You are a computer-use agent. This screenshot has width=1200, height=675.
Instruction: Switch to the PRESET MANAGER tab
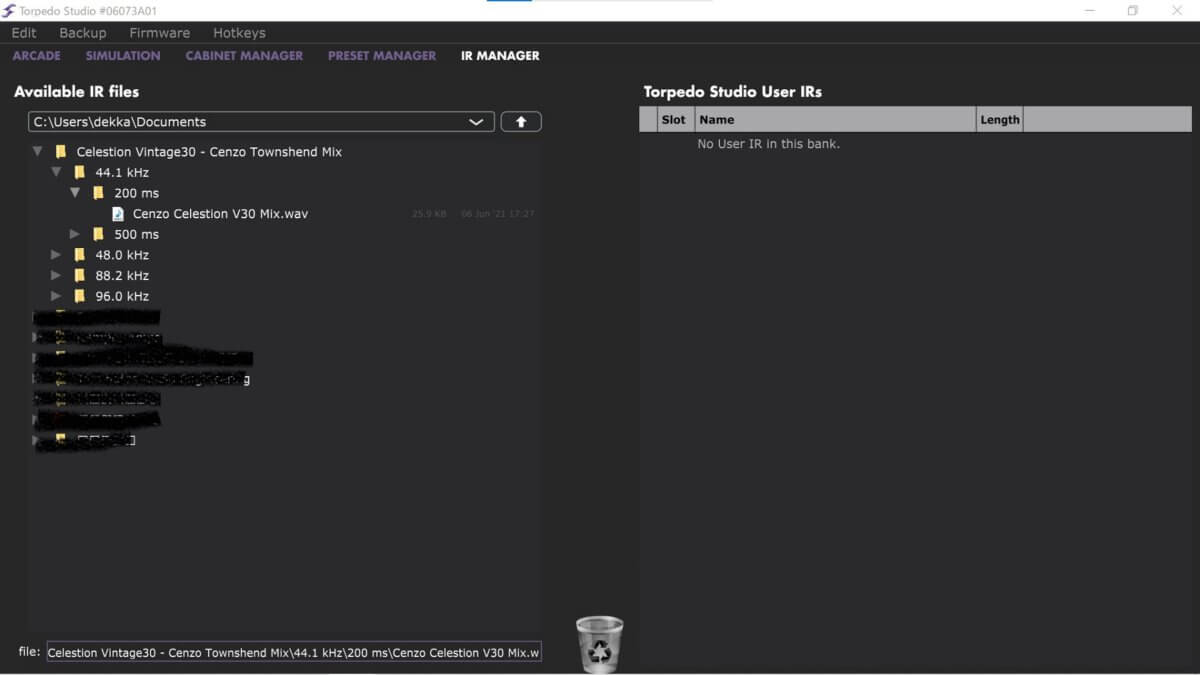[382, 56]
